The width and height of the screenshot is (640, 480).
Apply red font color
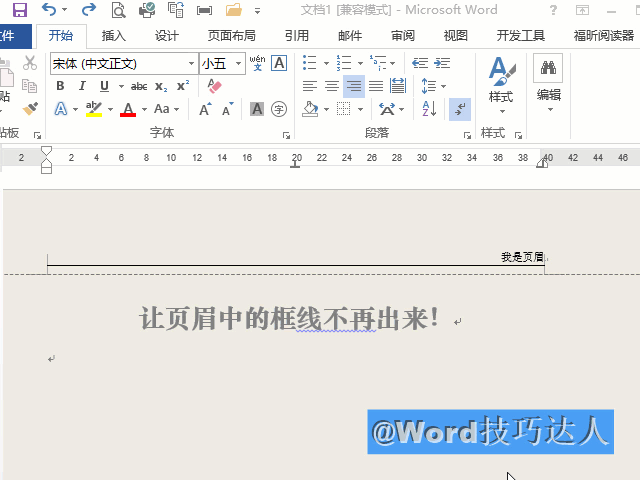[x=128, y=109]
